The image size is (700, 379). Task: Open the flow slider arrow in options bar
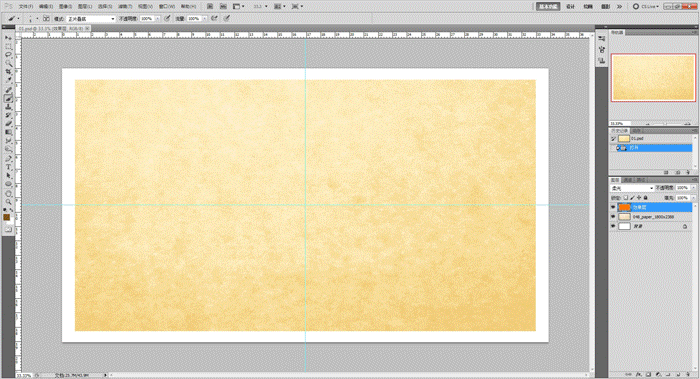[204, 19]
